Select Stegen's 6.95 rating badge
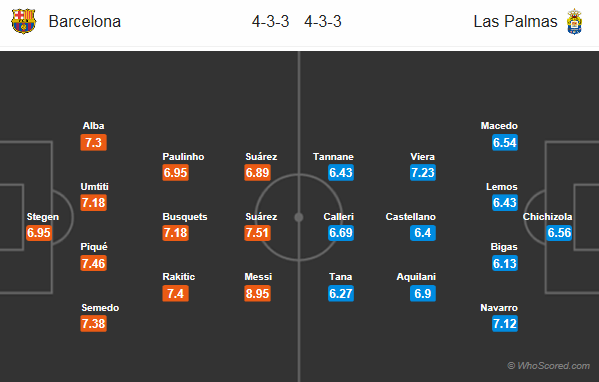 coord(39,233)
